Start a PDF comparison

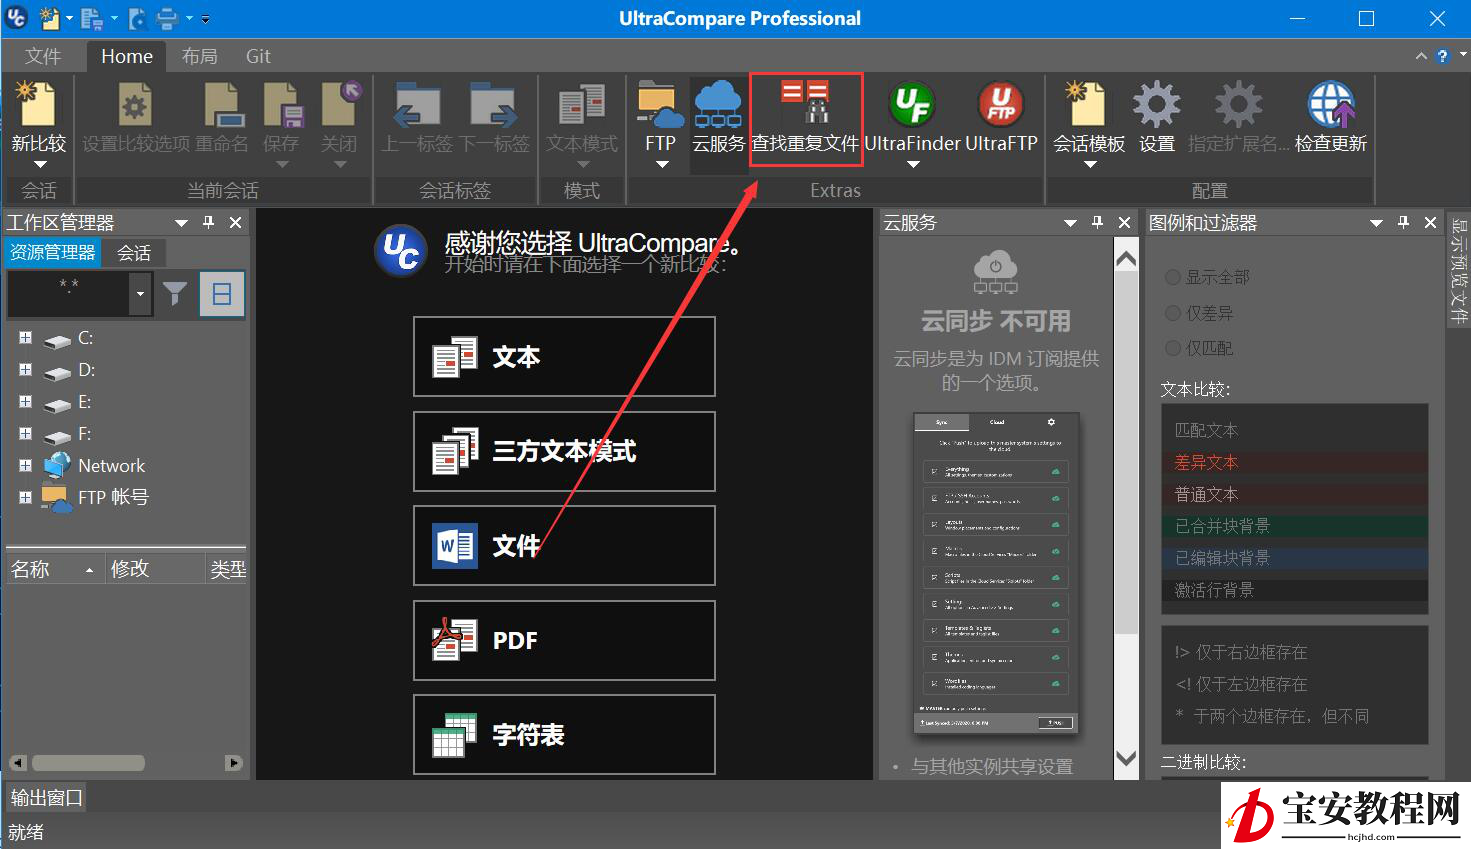click(x=564, y=640)
